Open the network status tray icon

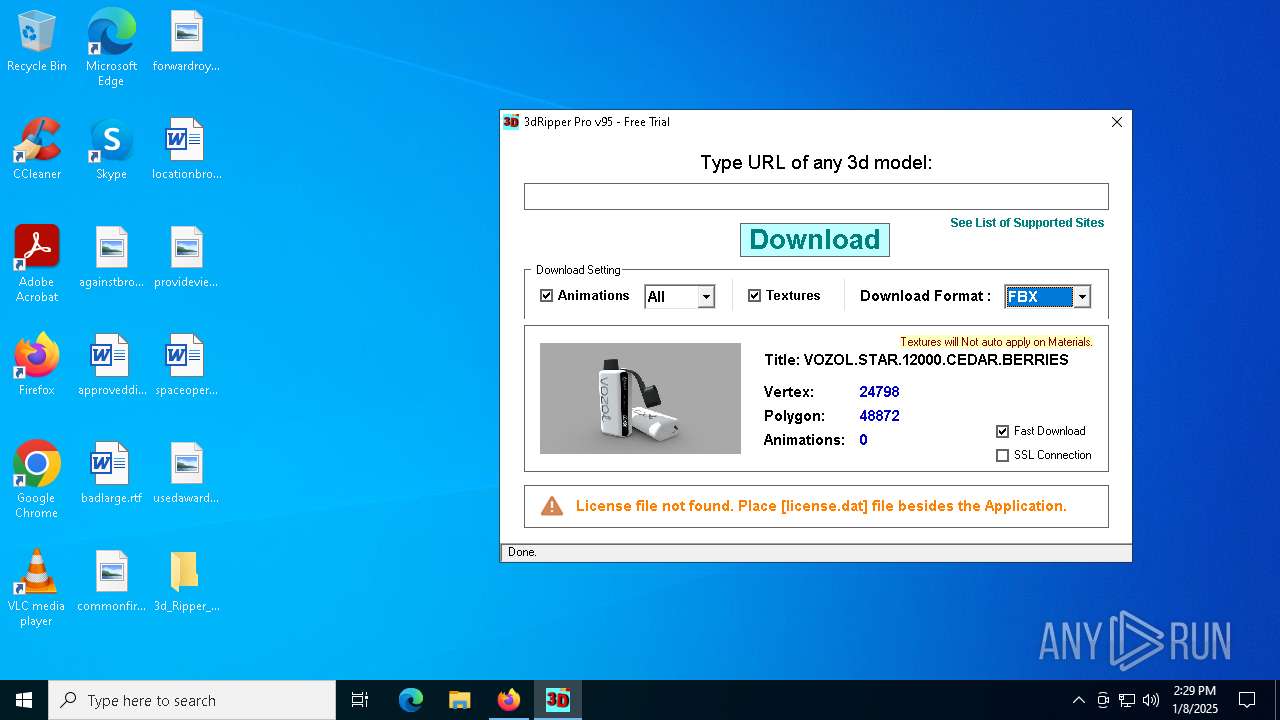[x=1127, y=700]
